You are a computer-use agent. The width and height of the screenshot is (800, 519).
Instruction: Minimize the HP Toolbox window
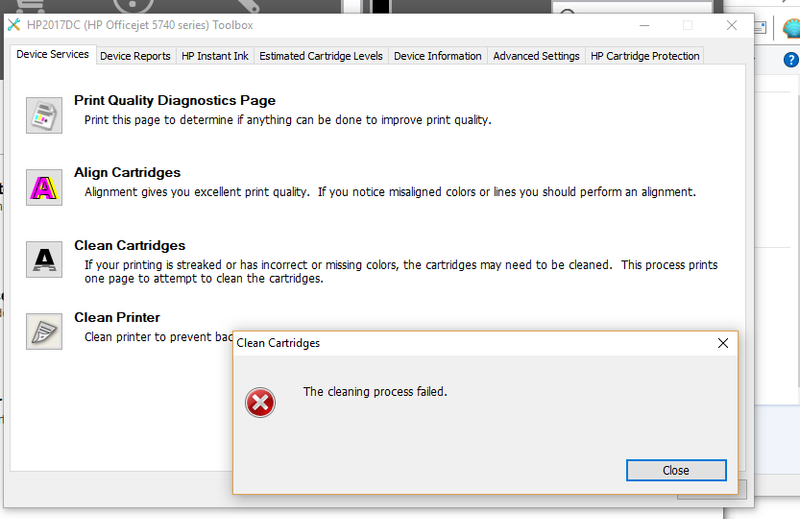click(644, 25)
